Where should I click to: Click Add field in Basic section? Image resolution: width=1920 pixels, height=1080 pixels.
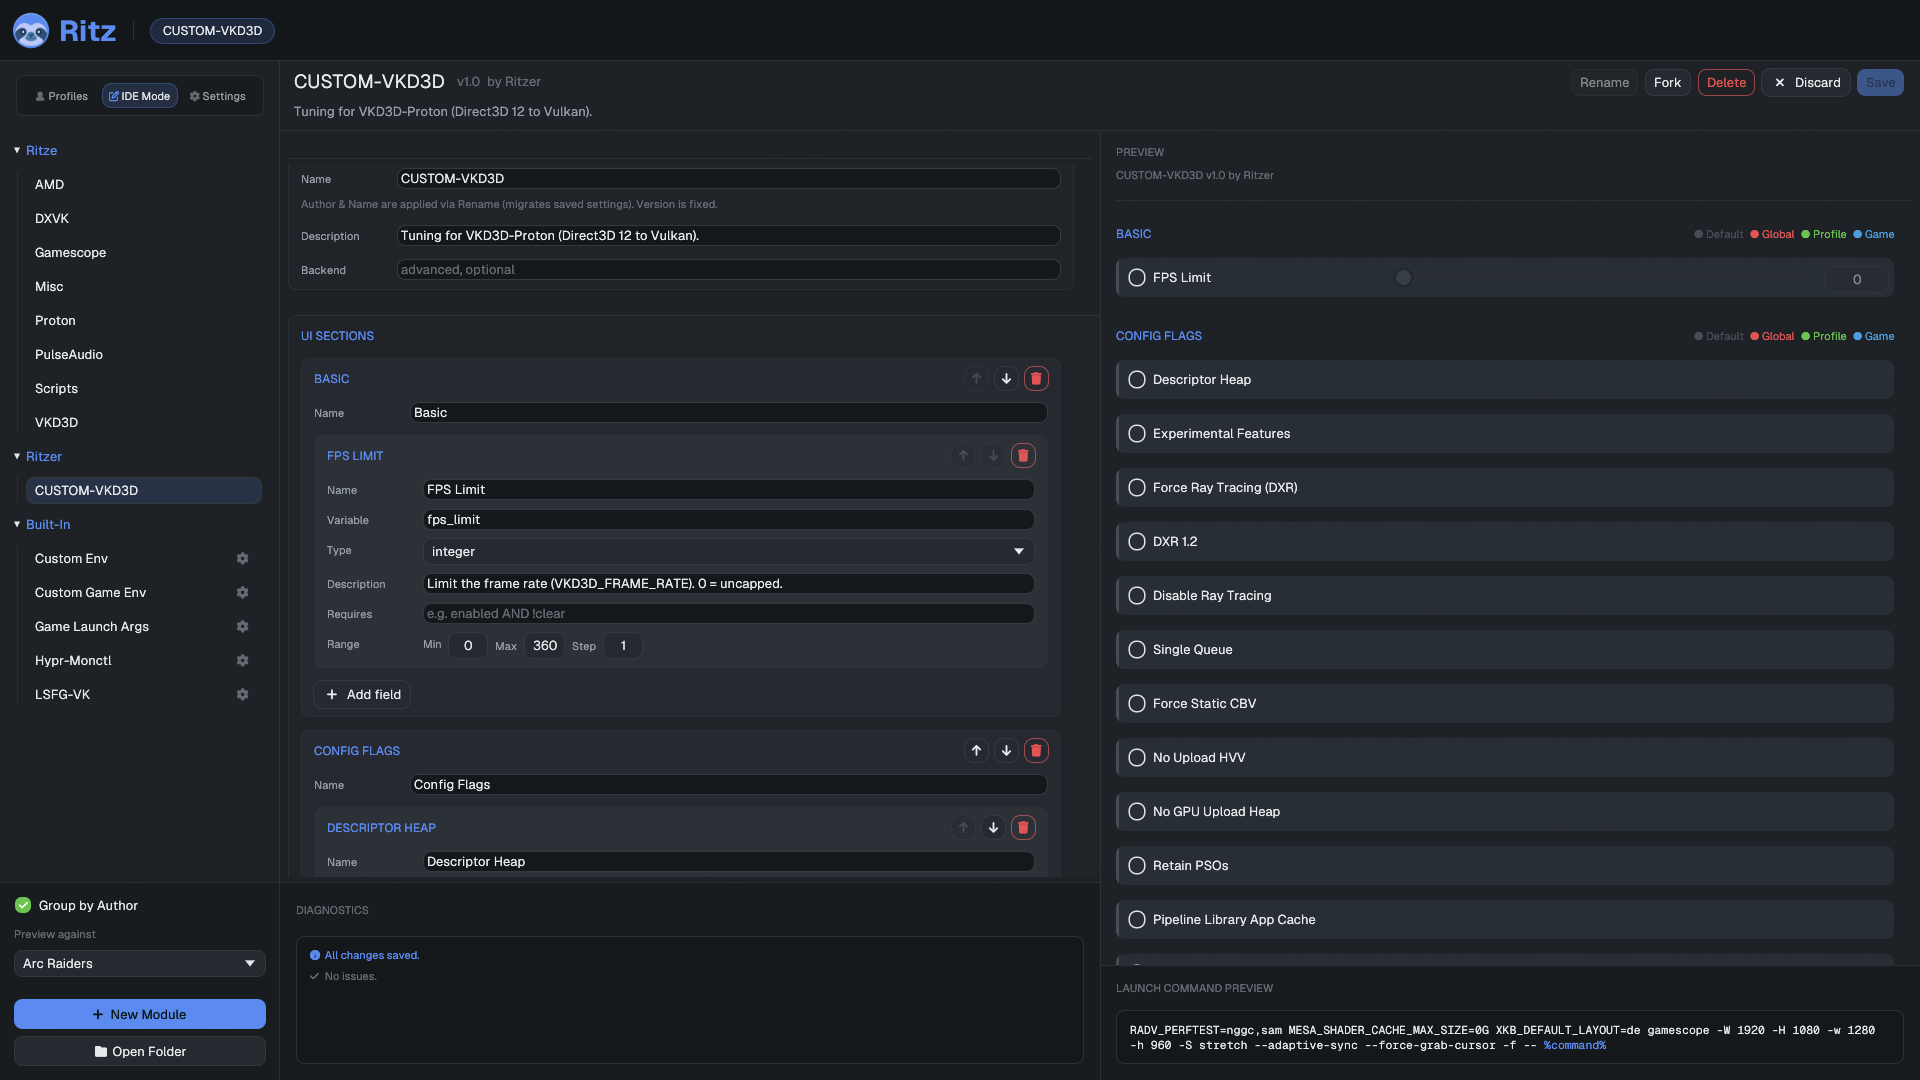362,695
